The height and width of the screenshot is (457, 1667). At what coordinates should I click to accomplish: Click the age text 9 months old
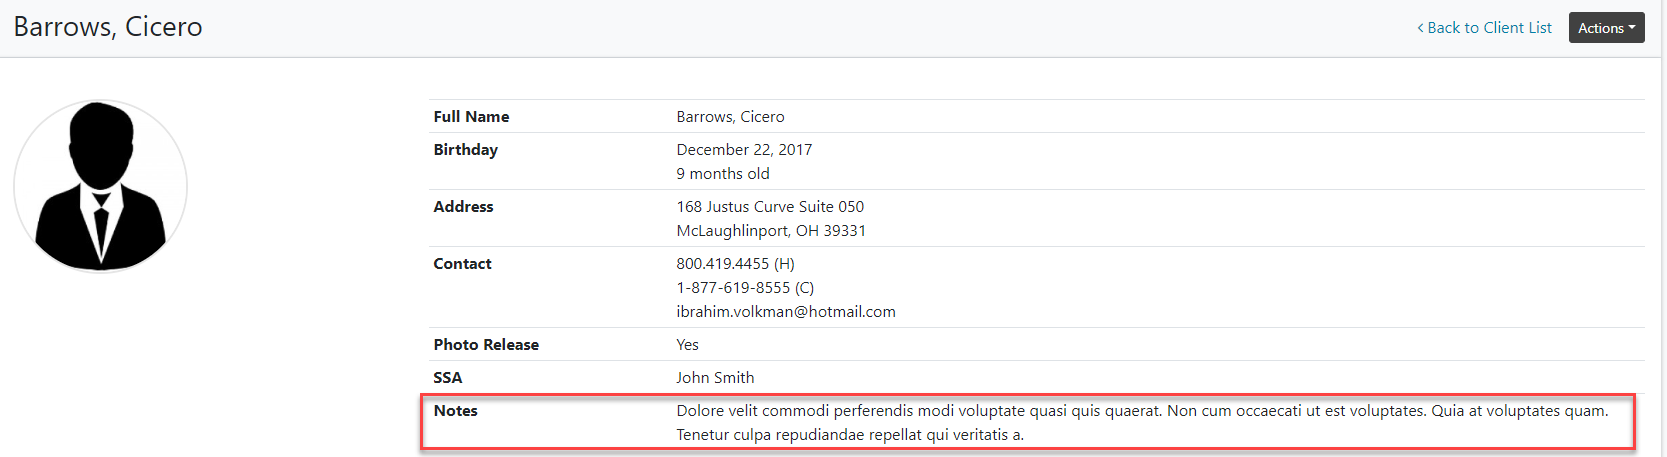point(723,174)
